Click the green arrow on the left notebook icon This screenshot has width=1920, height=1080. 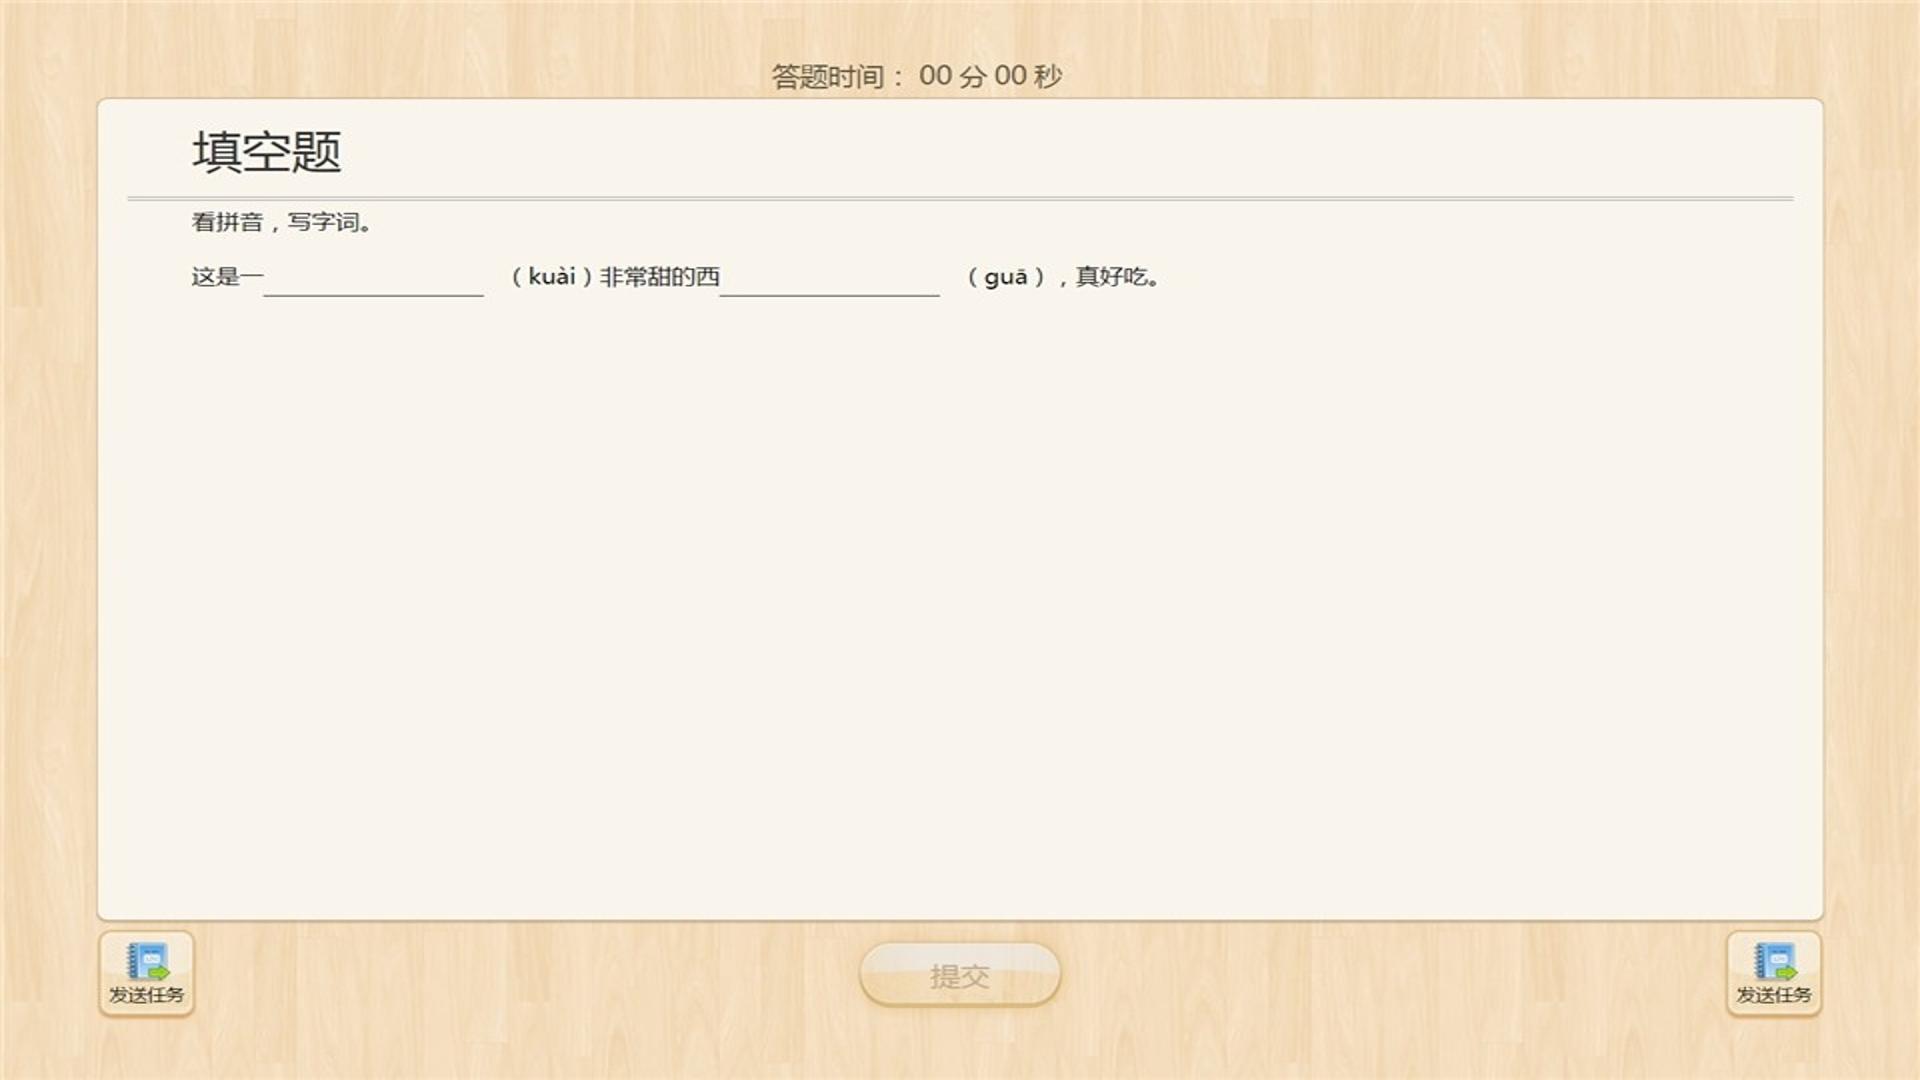click(160, 973)
